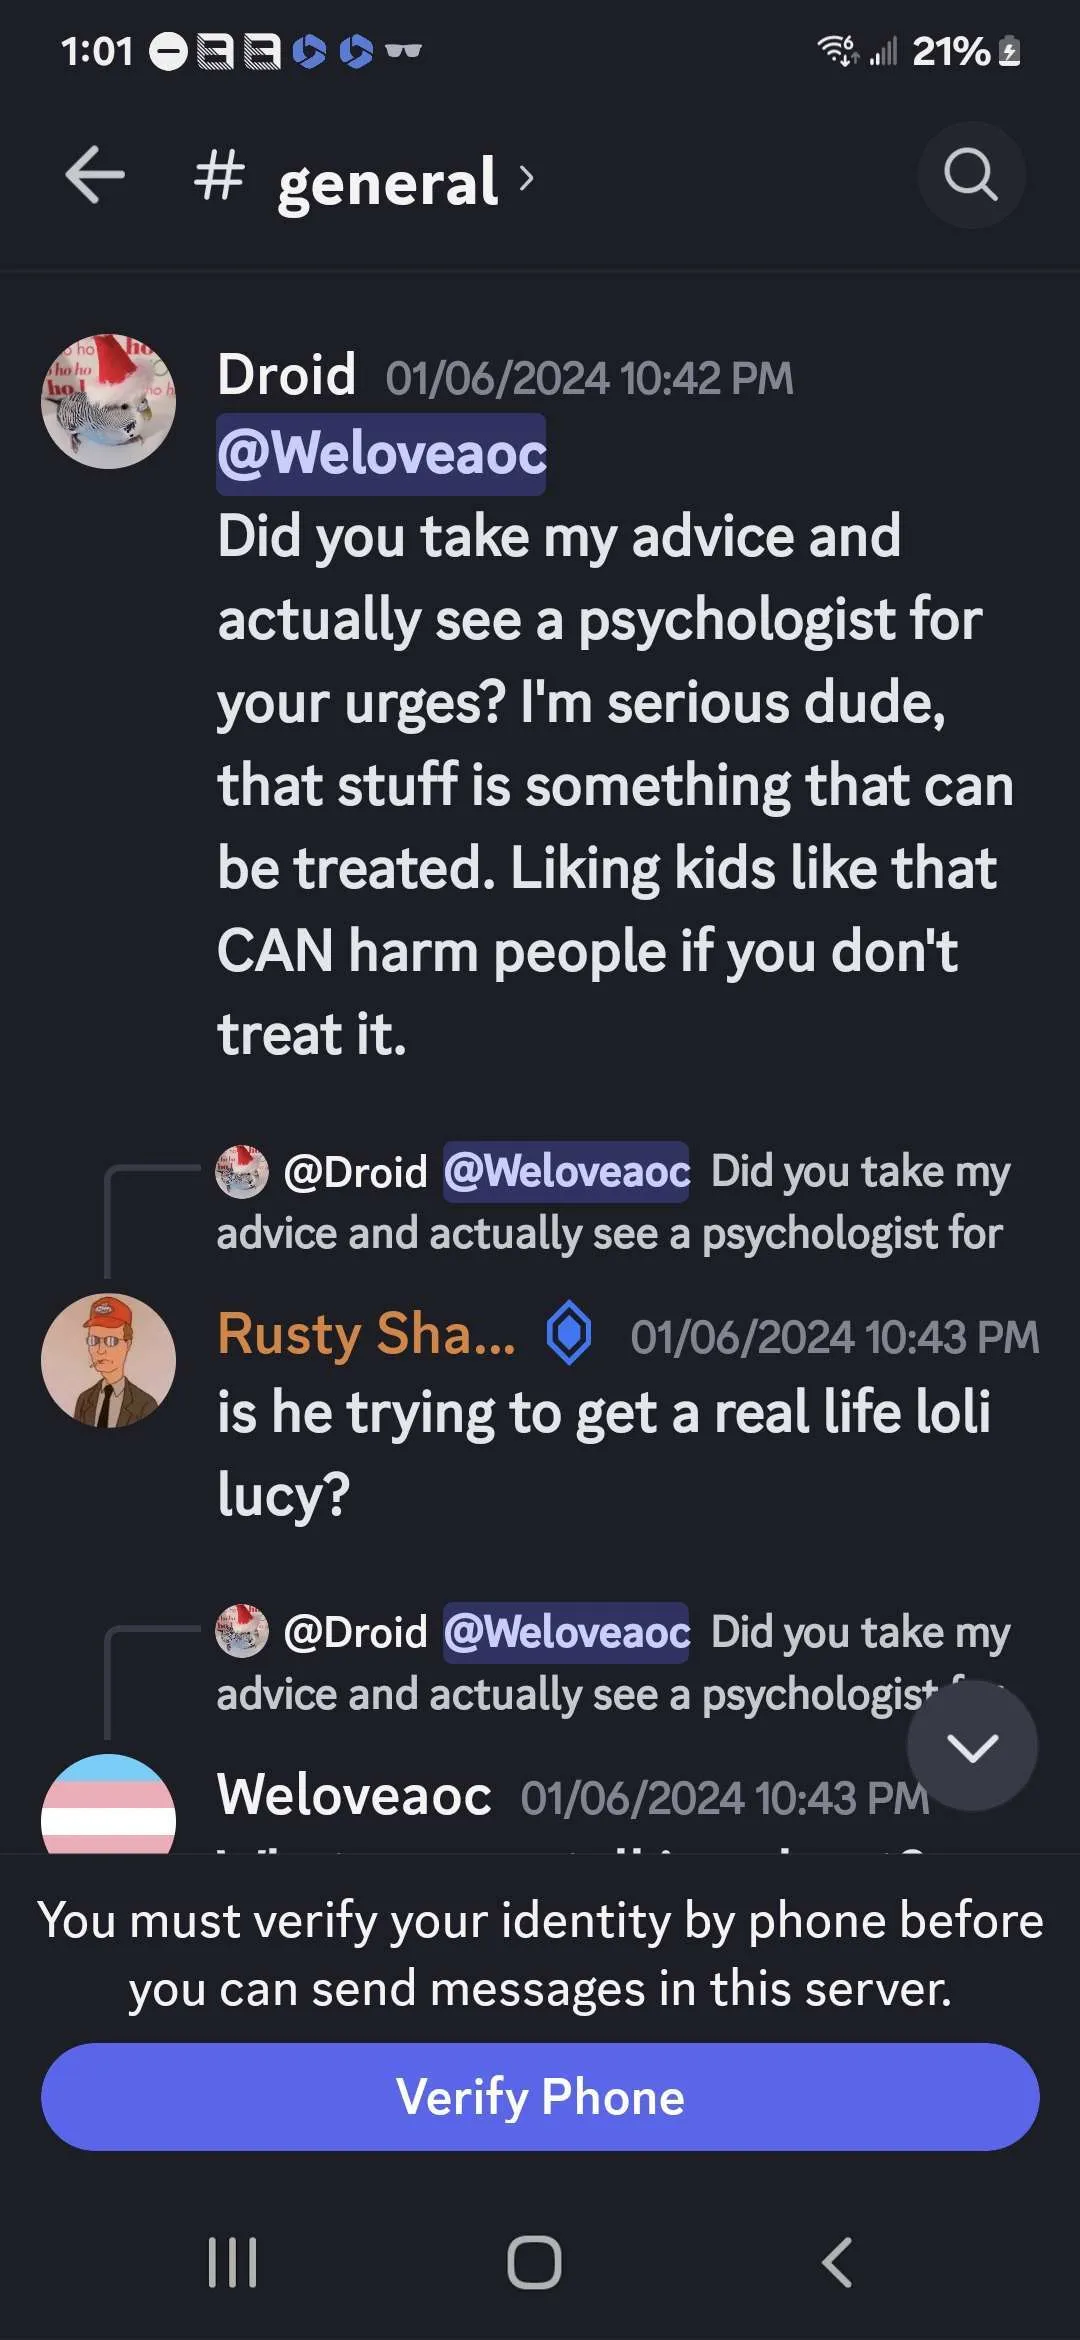The width and height of the screenshot is (1080, 2340).
Task: Open the replied-to Droid preview above Rusty's message
Action: pyautogui.click(x=612, y=1202)
